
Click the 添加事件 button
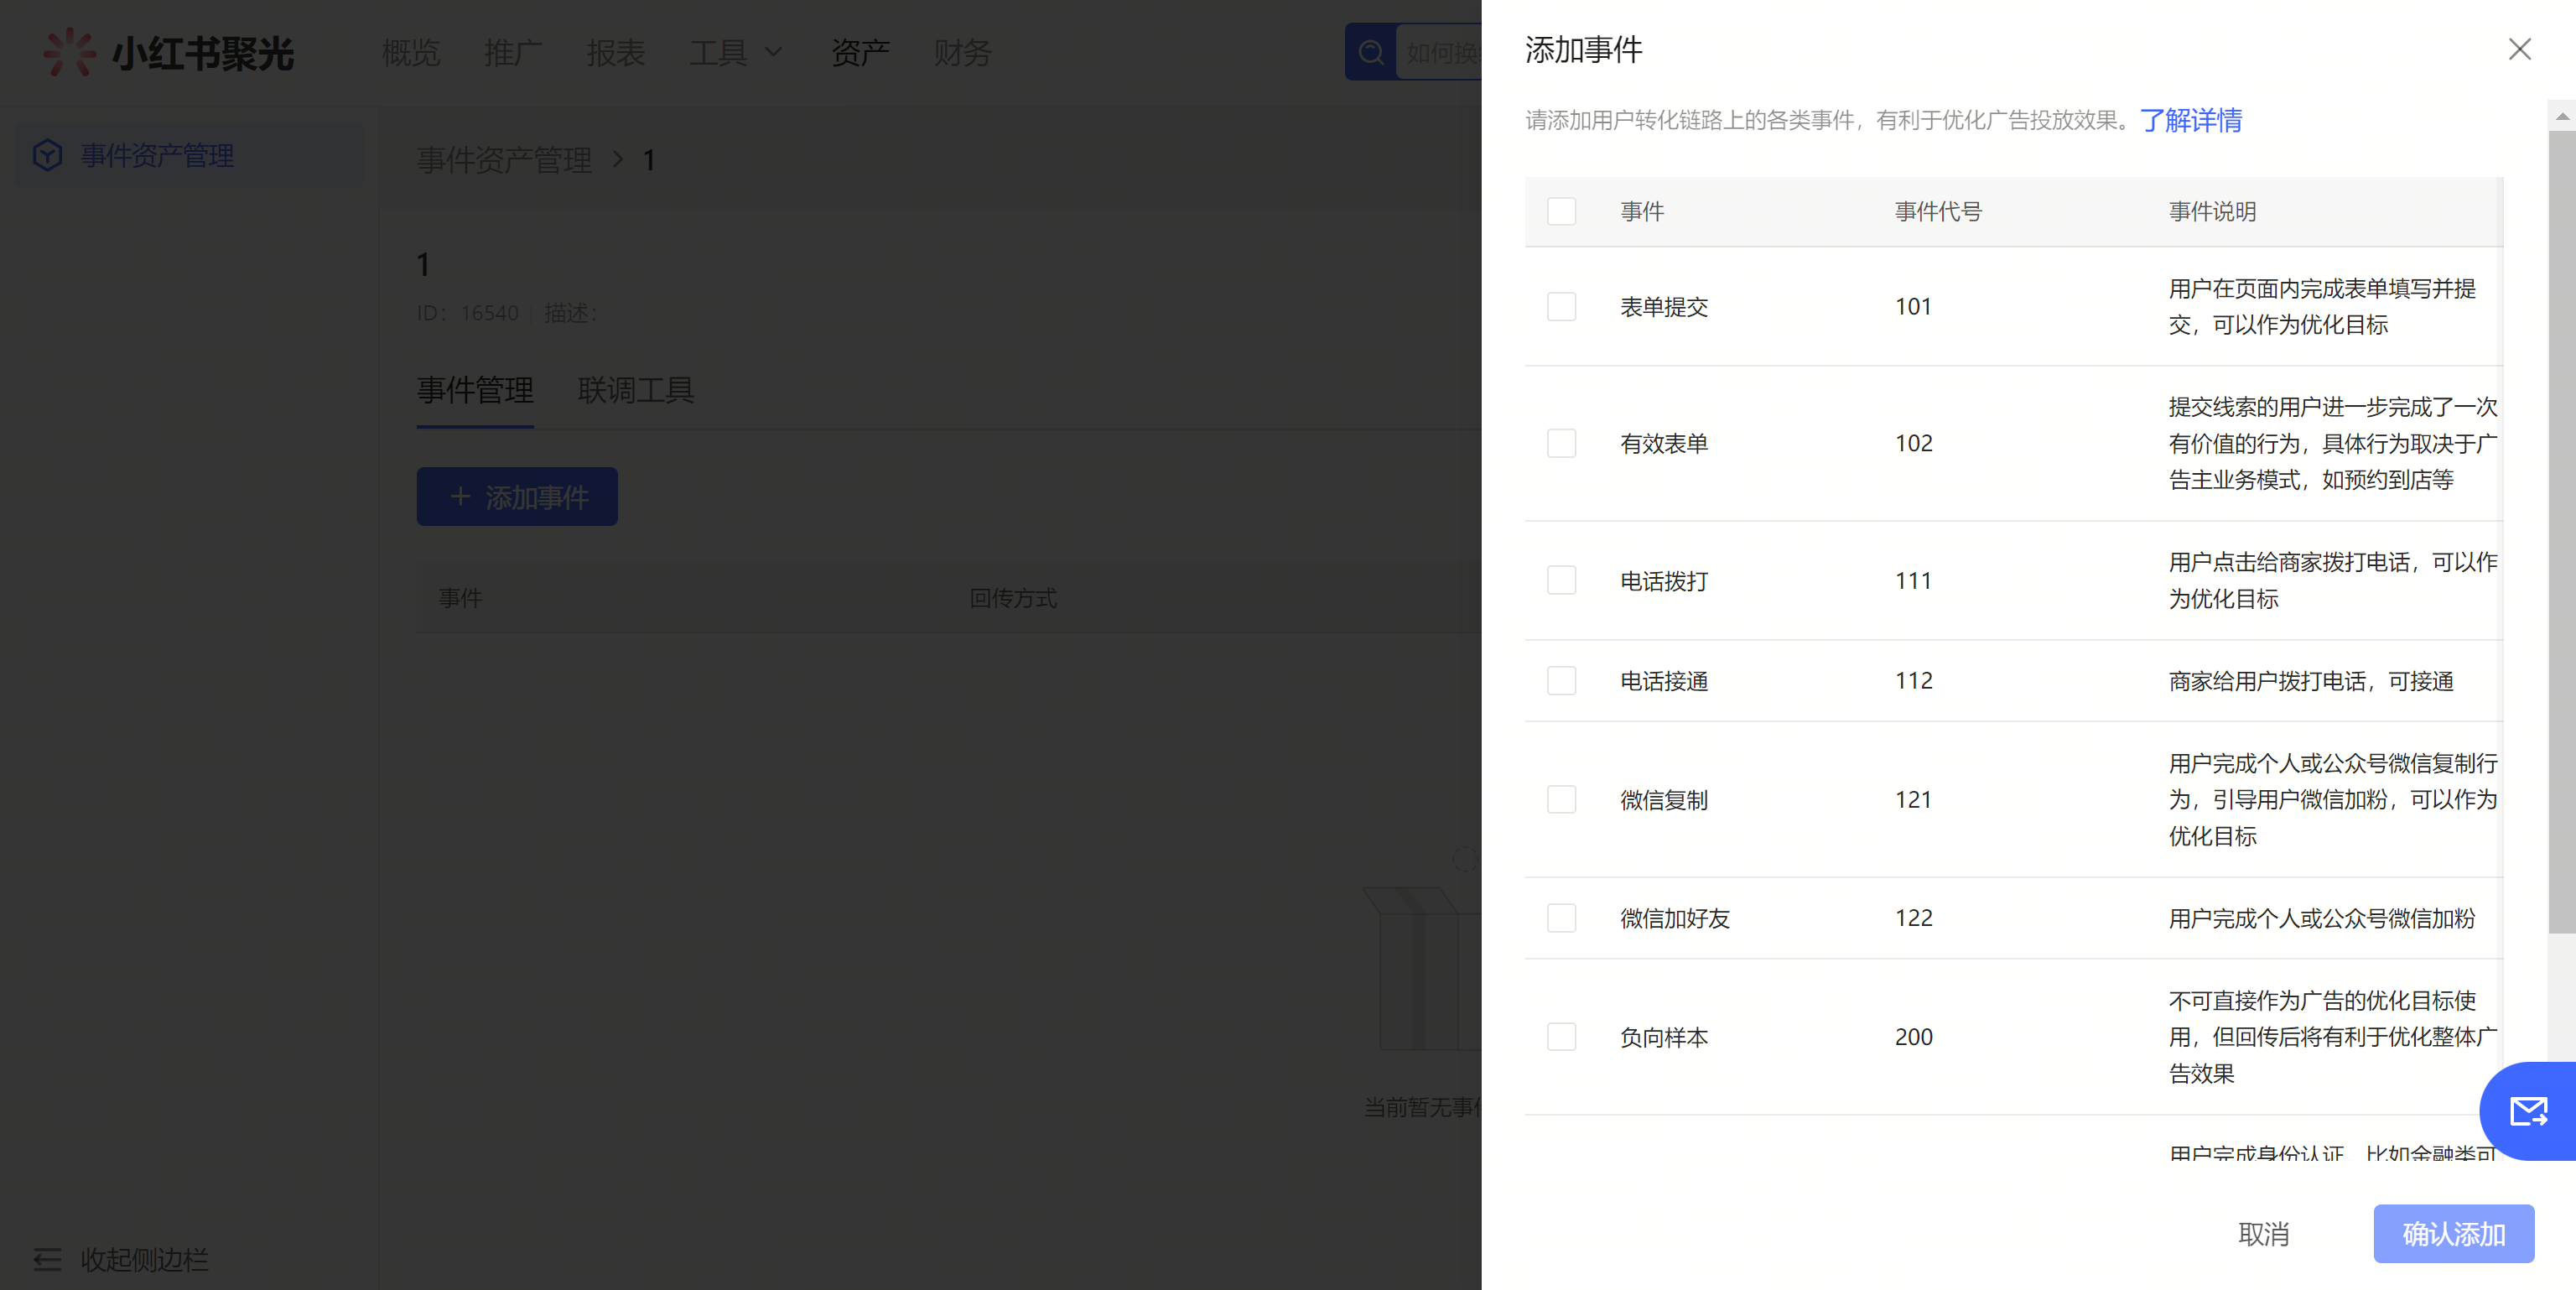pos(517,497)
